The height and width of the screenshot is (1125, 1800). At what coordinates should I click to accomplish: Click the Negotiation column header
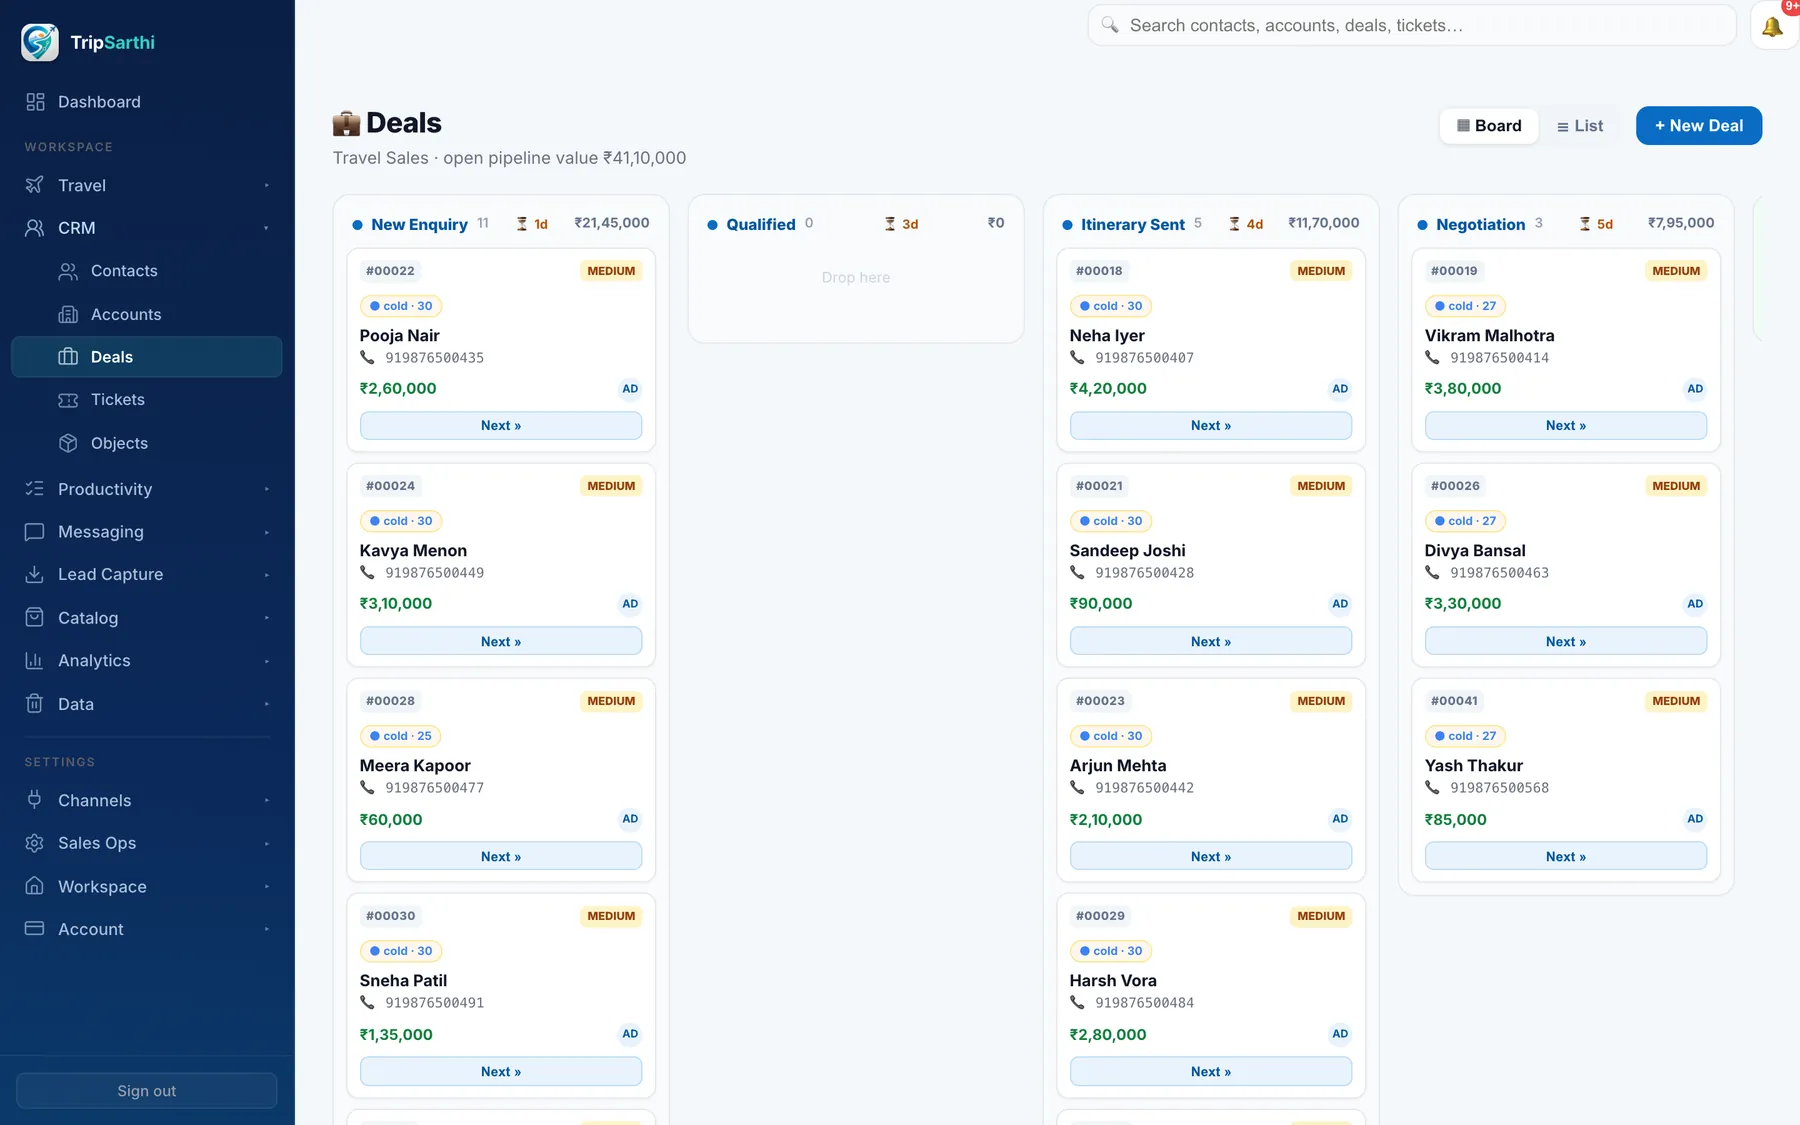(1480, 225)
